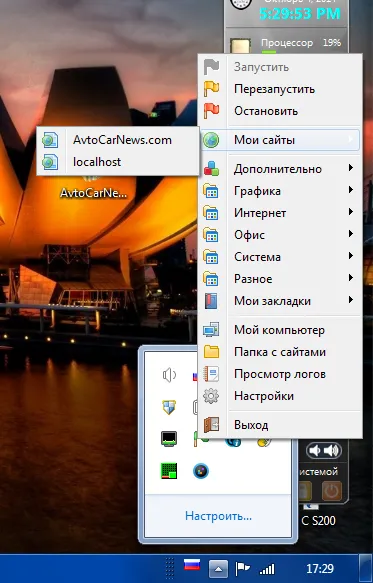
Task: Expand the Офис submenu arrow
Action: [x=351, y=234]
